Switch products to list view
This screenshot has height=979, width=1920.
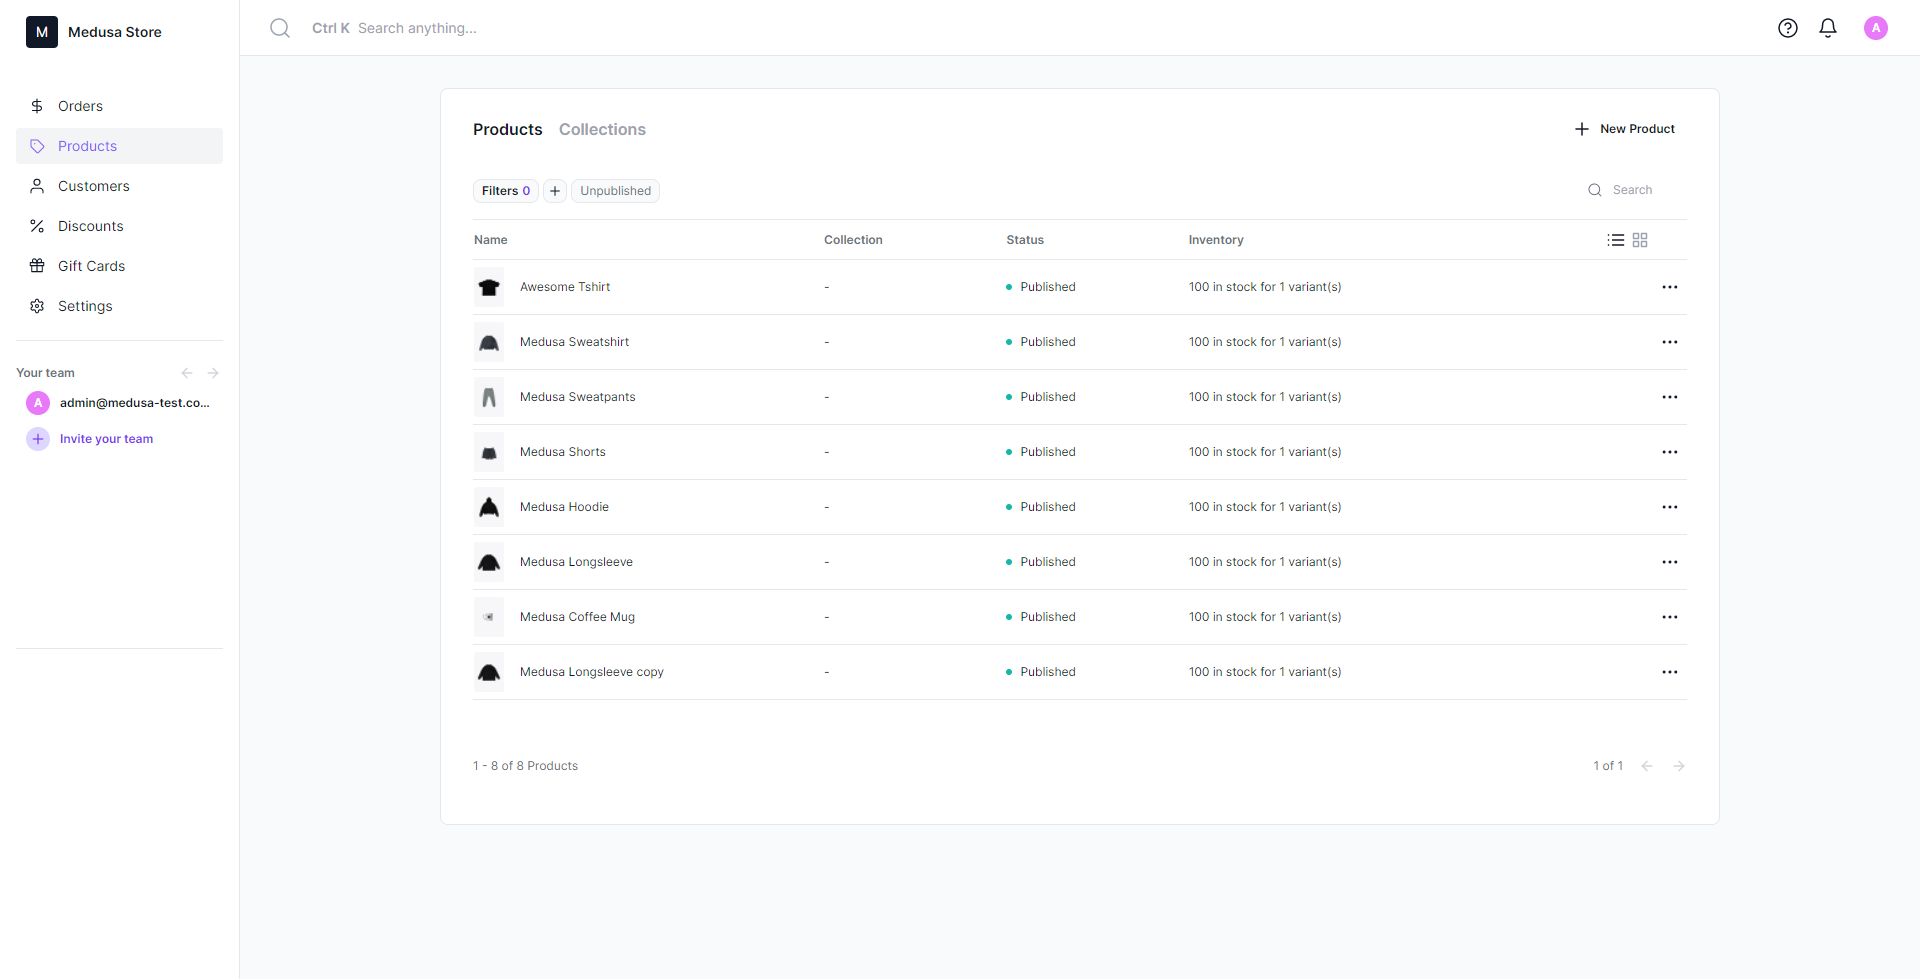coord(1615,239)
